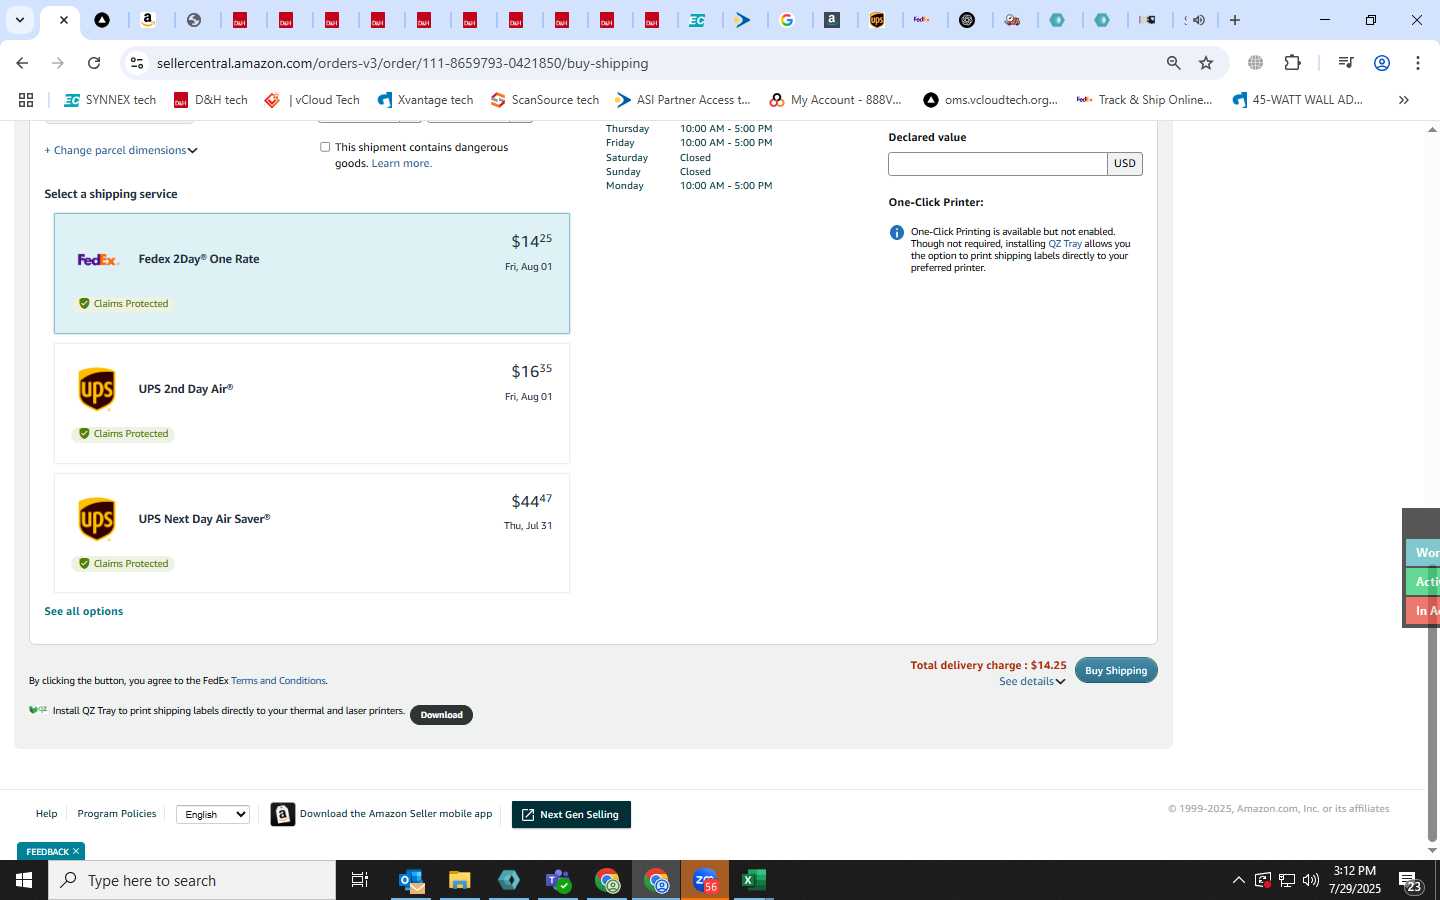The height and width of the screenshot is (900, 1440).
Task: Click Download the Amazon Seller mobile app
Action: pyautogui.click(x=382, y=814)
